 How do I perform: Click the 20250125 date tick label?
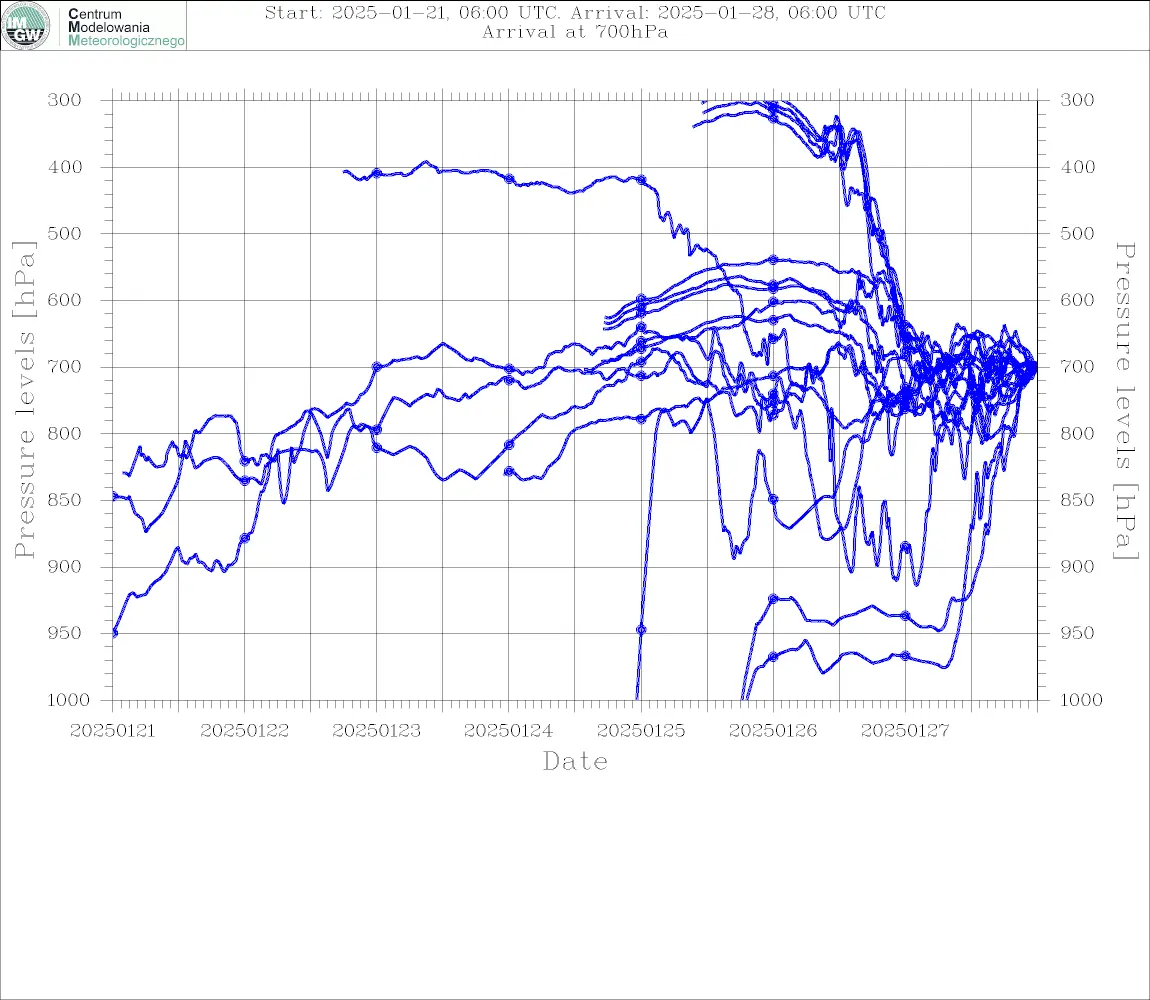641,731
